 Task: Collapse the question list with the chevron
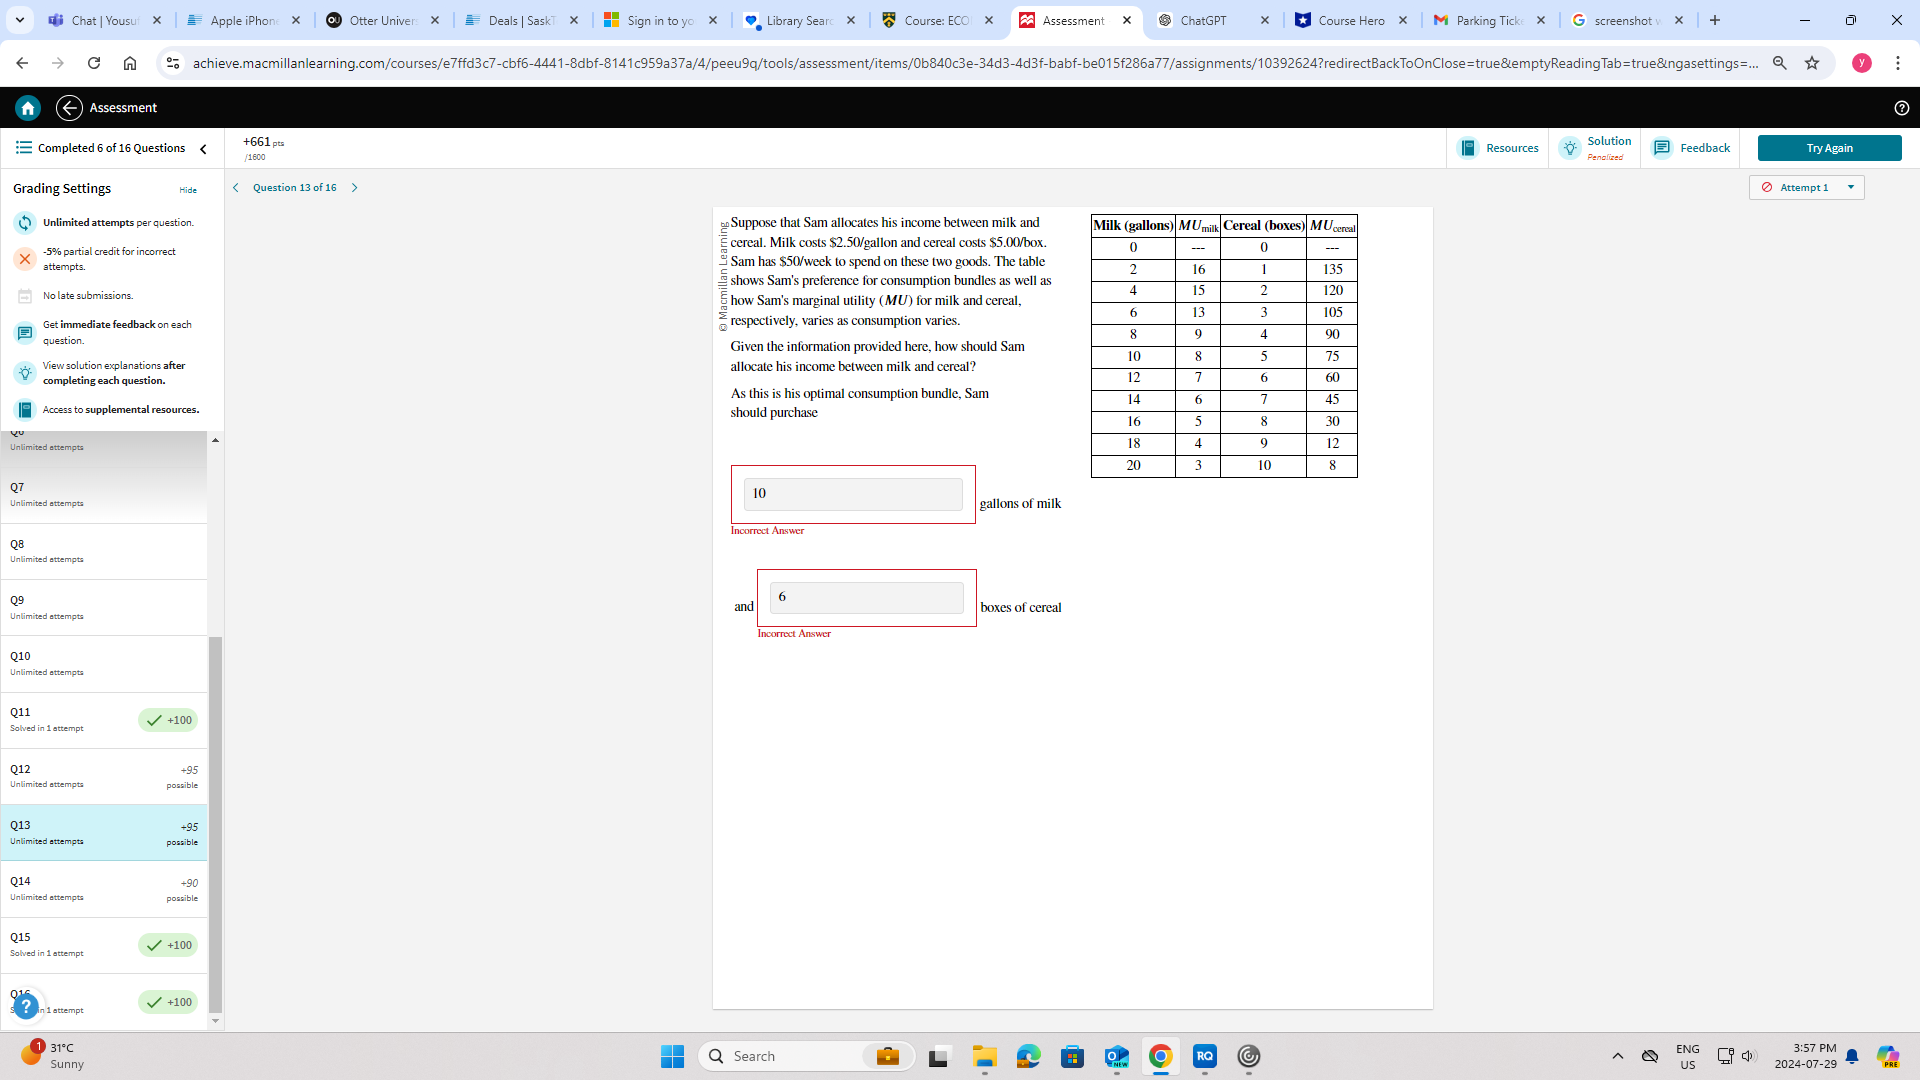[x=203, y=148]
